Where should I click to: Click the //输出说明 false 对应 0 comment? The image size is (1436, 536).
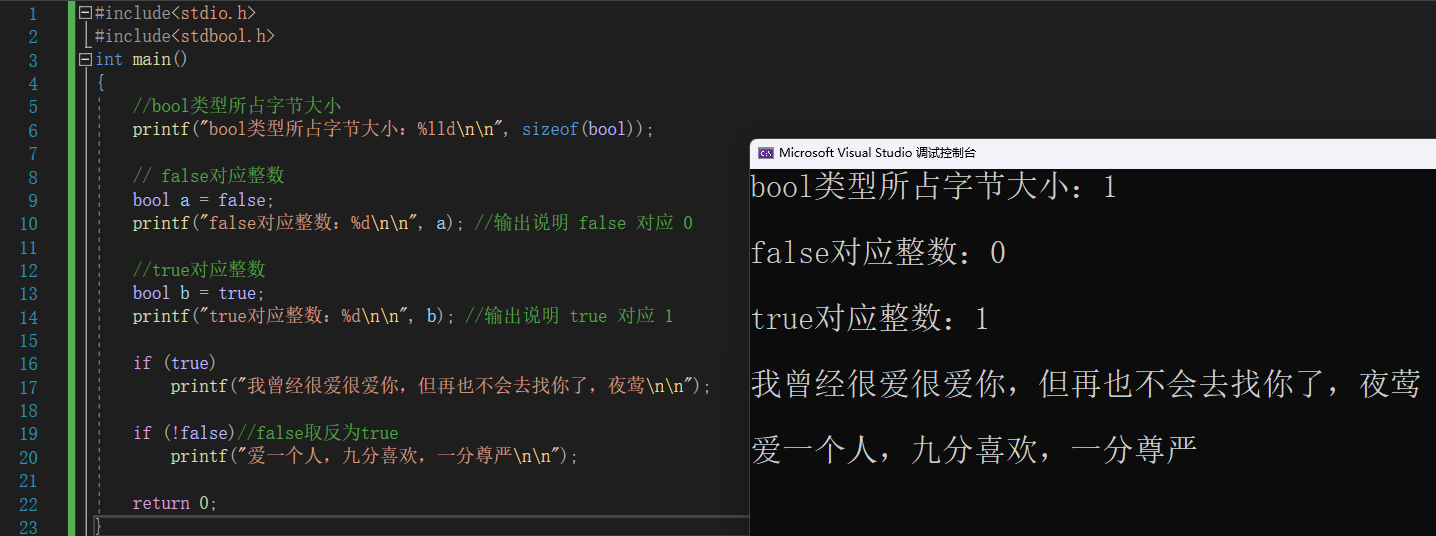pyautogui.click(x=584, y=223)
